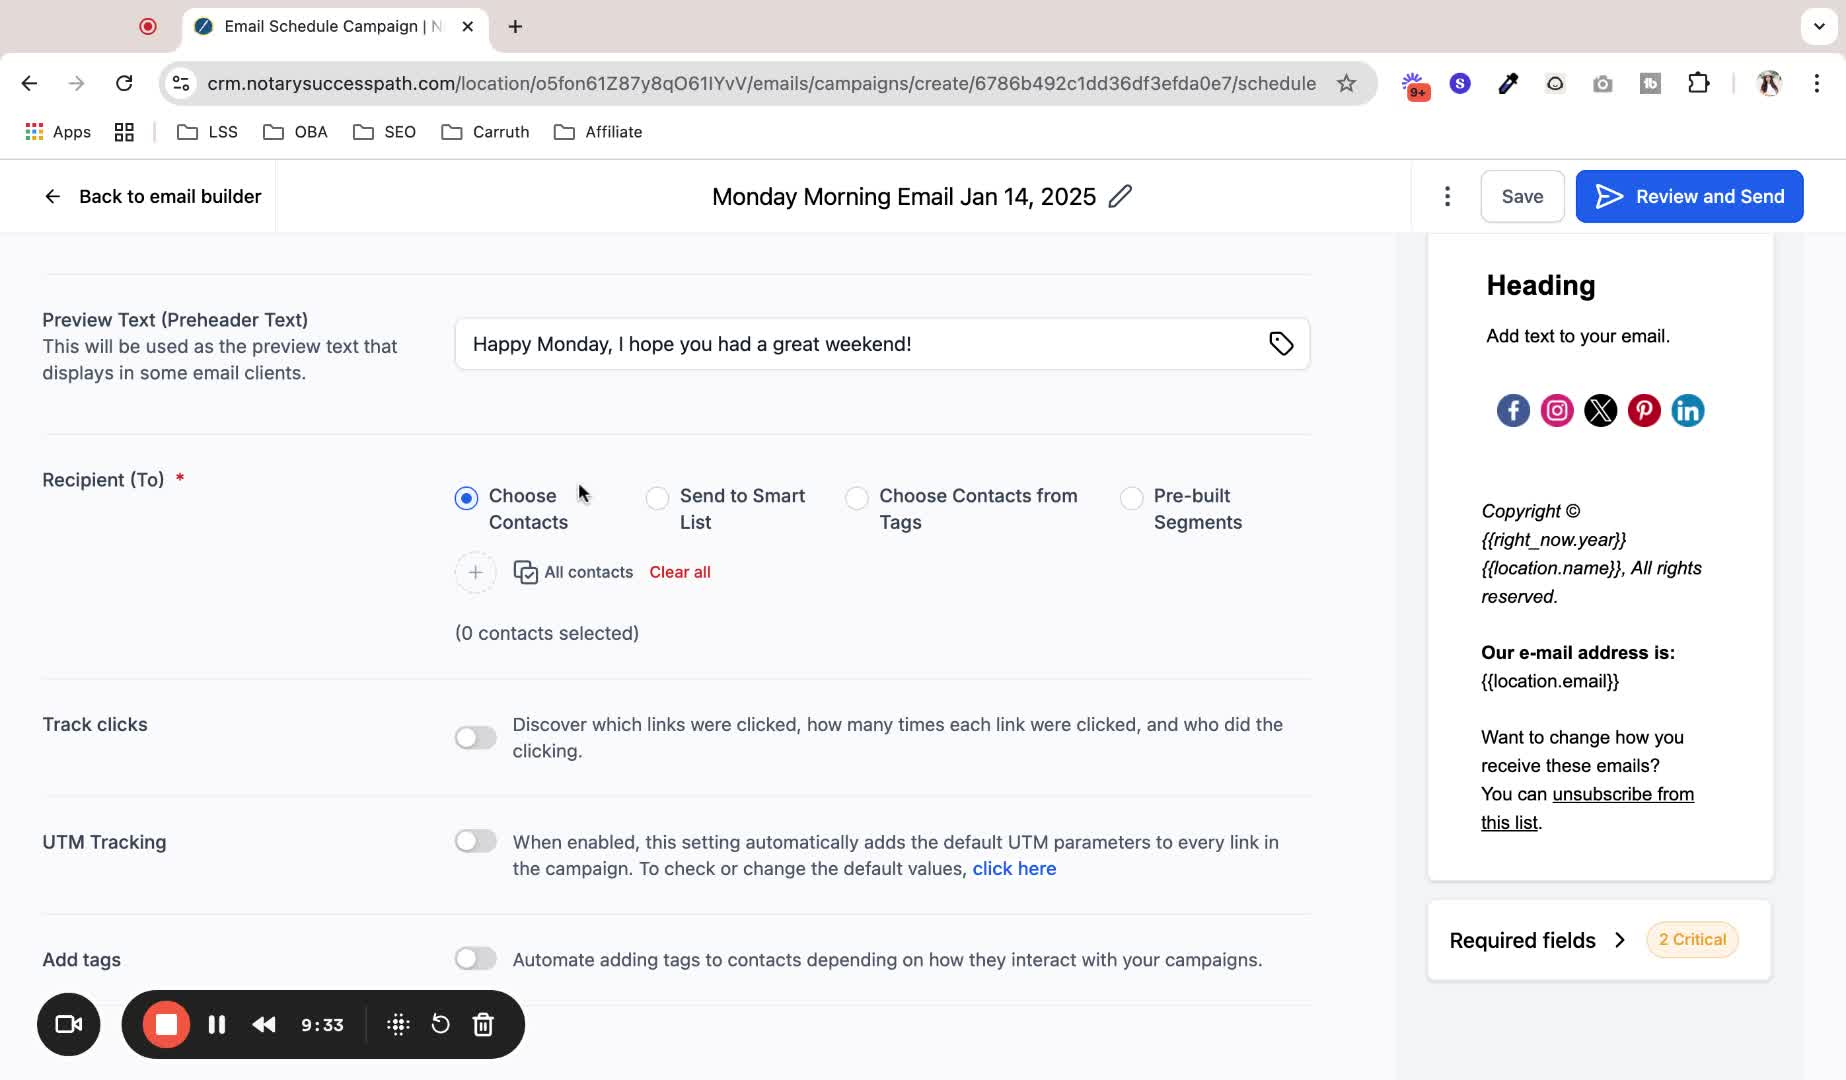Click the X (Twitter) icon in email preview

tap(1600, 410)
